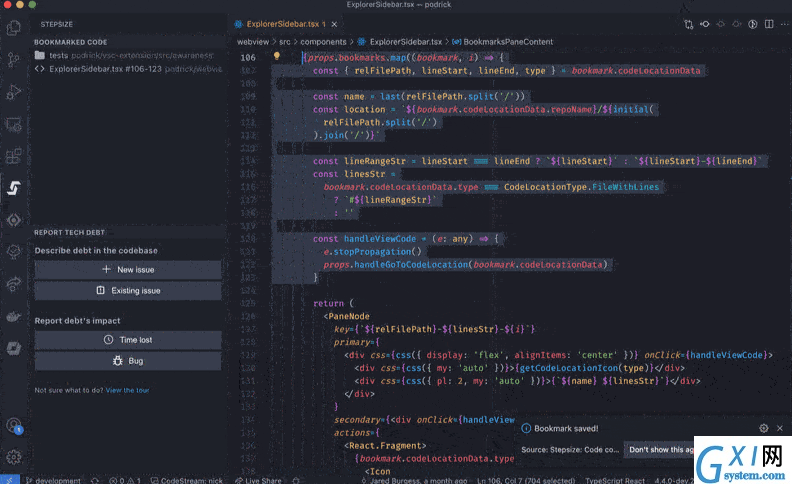This screenshot has height=484, width=792.
Task: Click the split editor right icon
Action: click(x=769, y=24)
